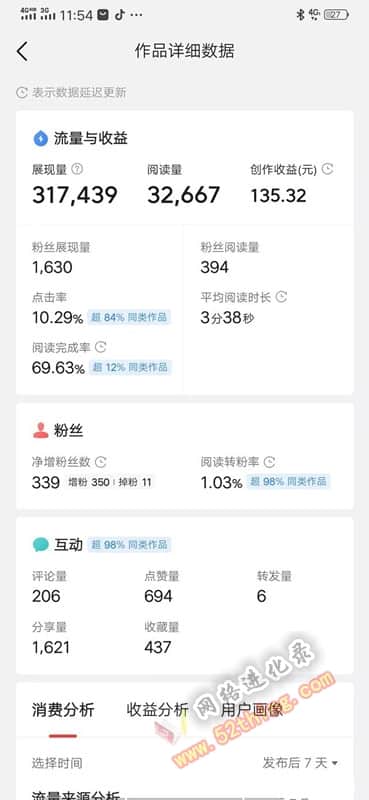
Task: Switch to the 消费分析 tab
Action: (63, 710)
